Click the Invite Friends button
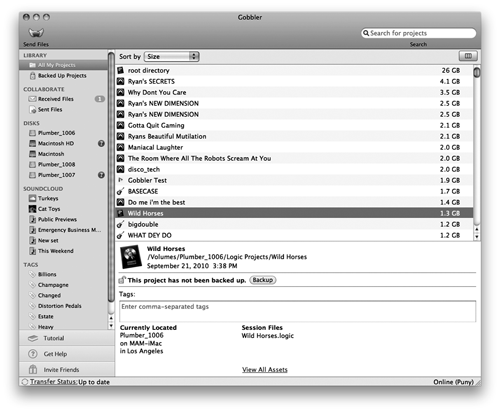The height and width of the screenshot is (412, 500). tap(67, 369)
